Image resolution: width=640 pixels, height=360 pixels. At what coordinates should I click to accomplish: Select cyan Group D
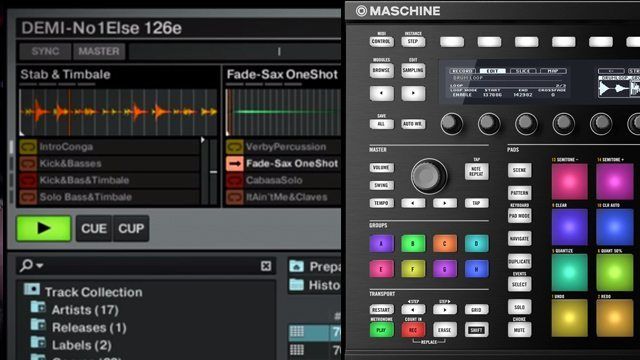coord(476,244)
